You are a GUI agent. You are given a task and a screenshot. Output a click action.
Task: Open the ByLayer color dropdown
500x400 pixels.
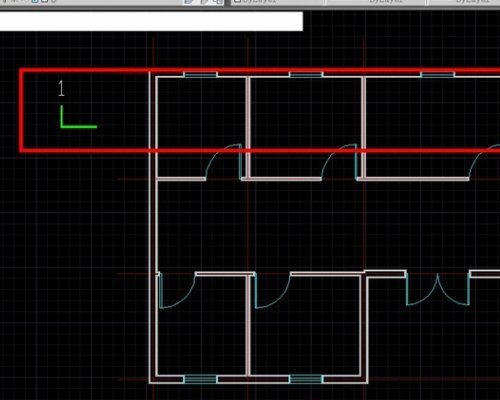coord(277,2)
